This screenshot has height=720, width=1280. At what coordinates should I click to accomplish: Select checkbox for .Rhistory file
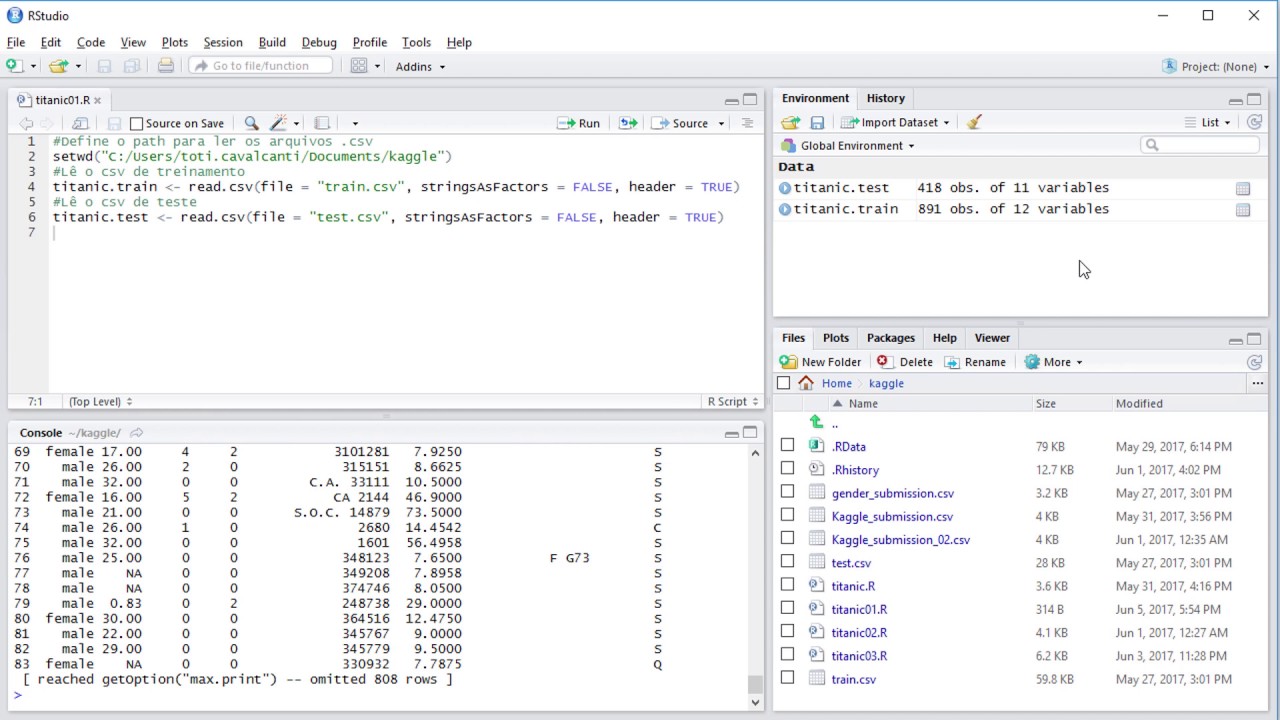pyautogui.click(x=788, y=468)
